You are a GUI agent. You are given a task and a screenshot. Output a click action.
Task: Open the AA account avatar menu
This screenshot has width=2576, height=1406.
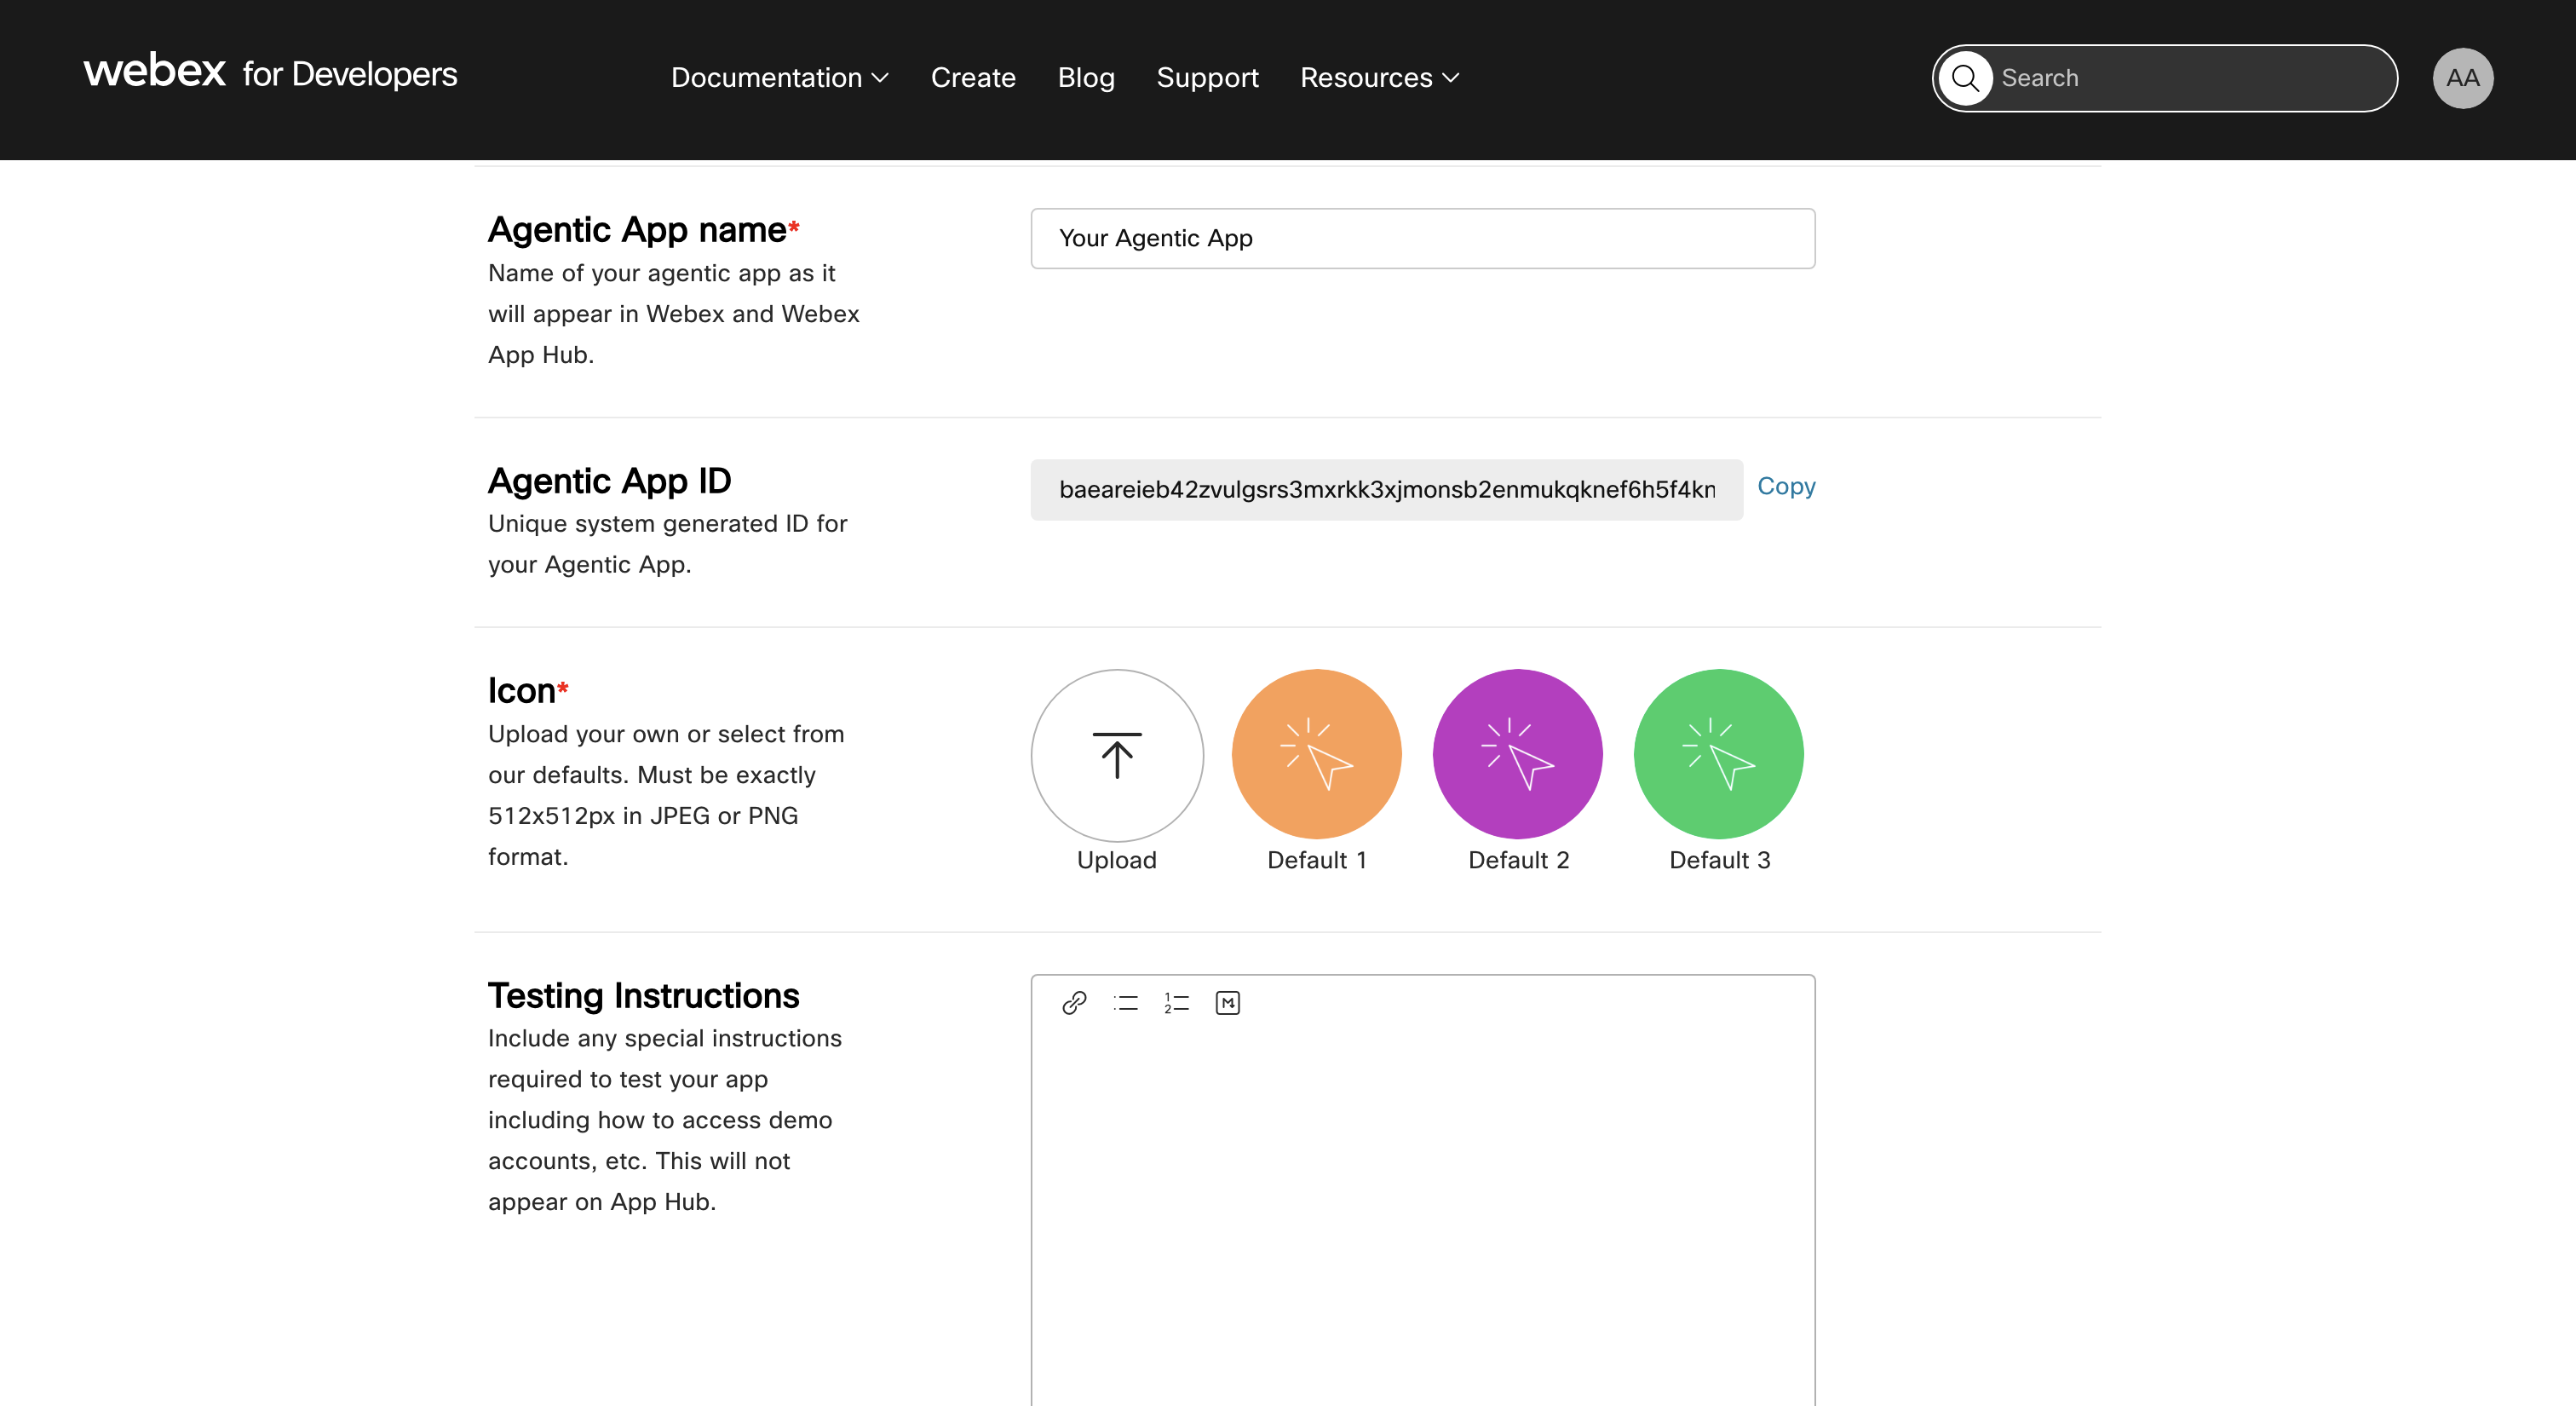(2462, 77)
